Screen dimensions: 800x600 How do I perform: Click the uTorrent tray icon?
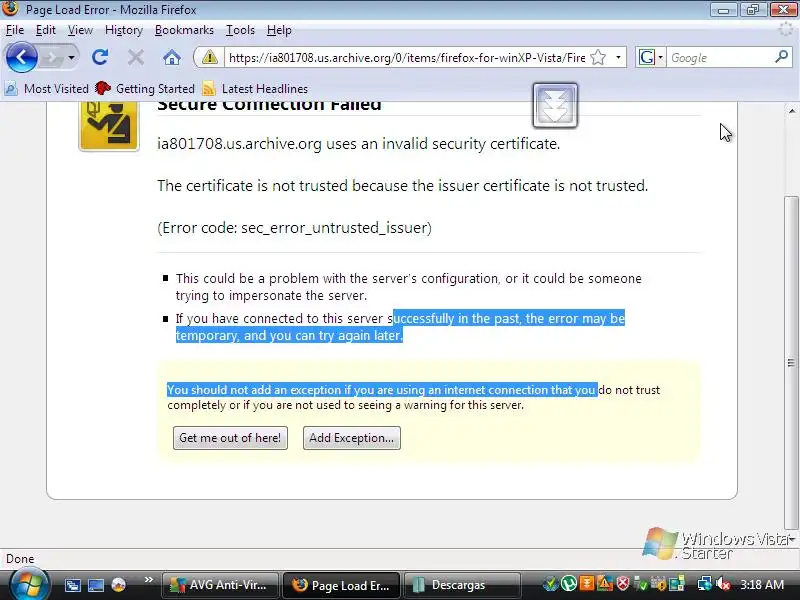click(568, 584)
